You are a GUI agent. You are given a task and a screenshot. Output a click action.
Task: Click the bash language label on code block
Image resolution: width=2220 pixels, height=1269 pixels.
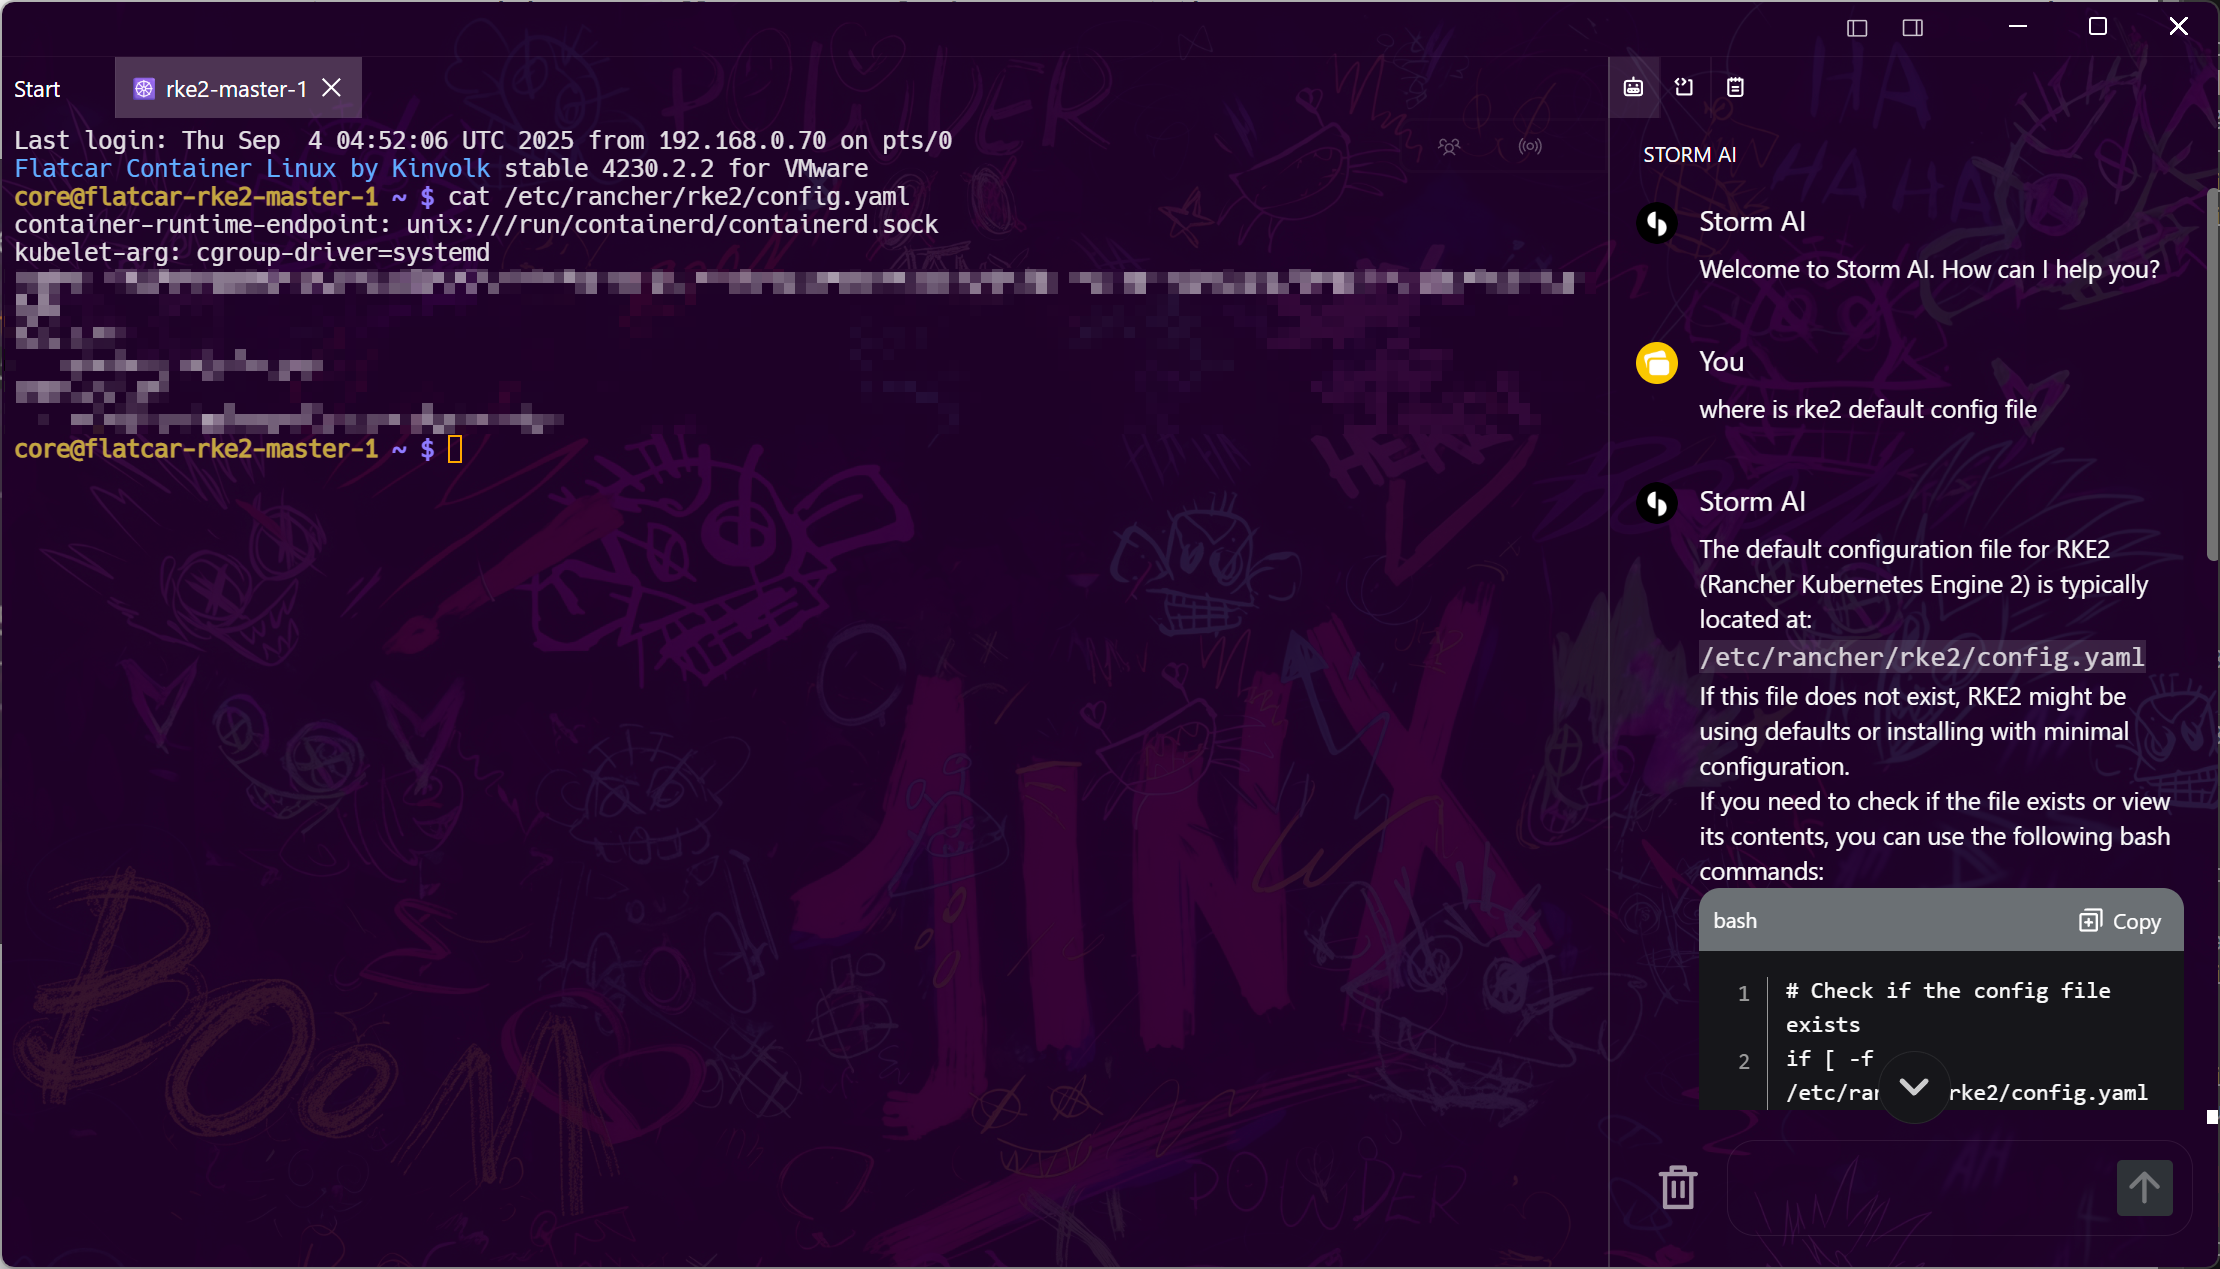pos(1734,921)
